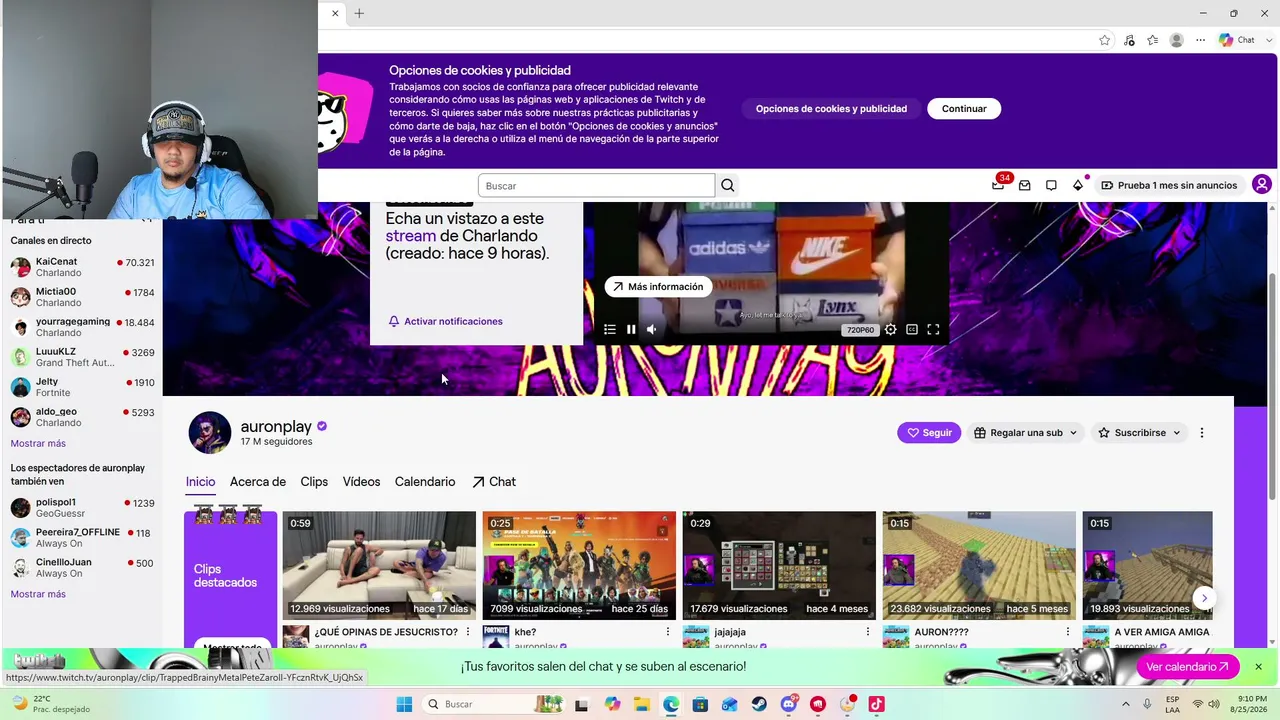Image resolution: width=1280 pixels, height=720 pixels.
Task: Pause the featured stream video
Action: (631, 329)
